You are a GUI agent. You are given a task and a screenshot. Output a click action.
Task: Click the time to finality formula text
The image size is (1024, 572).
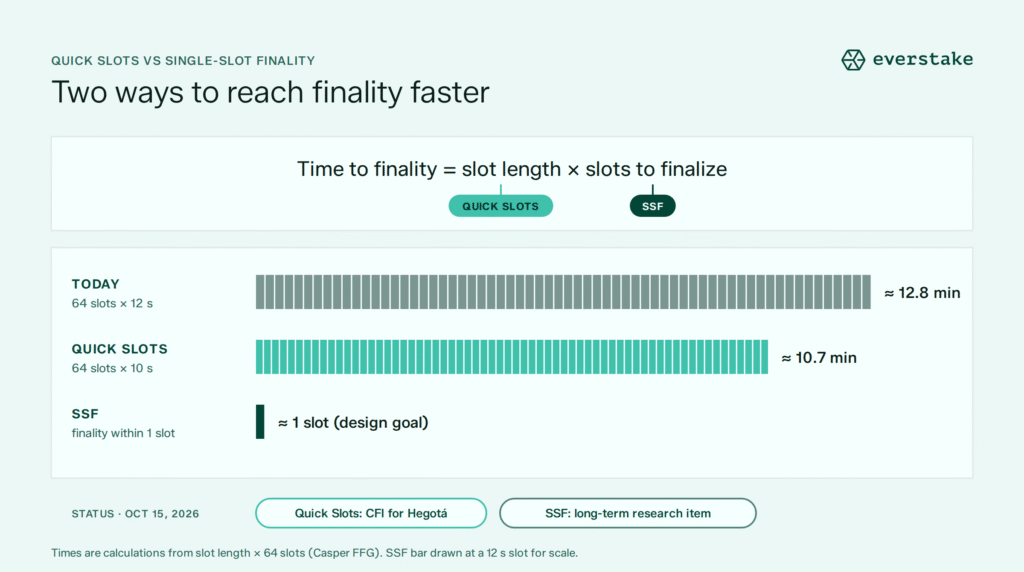tap(512, 169)
